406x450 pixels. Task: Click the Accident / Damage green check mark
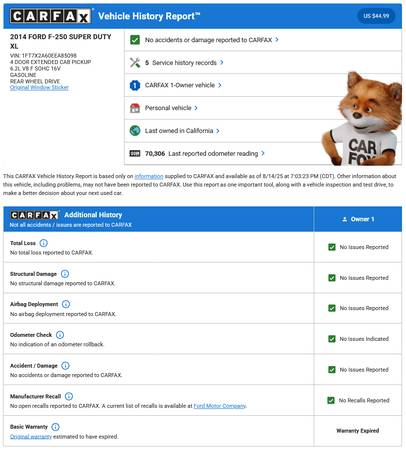(x=332, y=370)
